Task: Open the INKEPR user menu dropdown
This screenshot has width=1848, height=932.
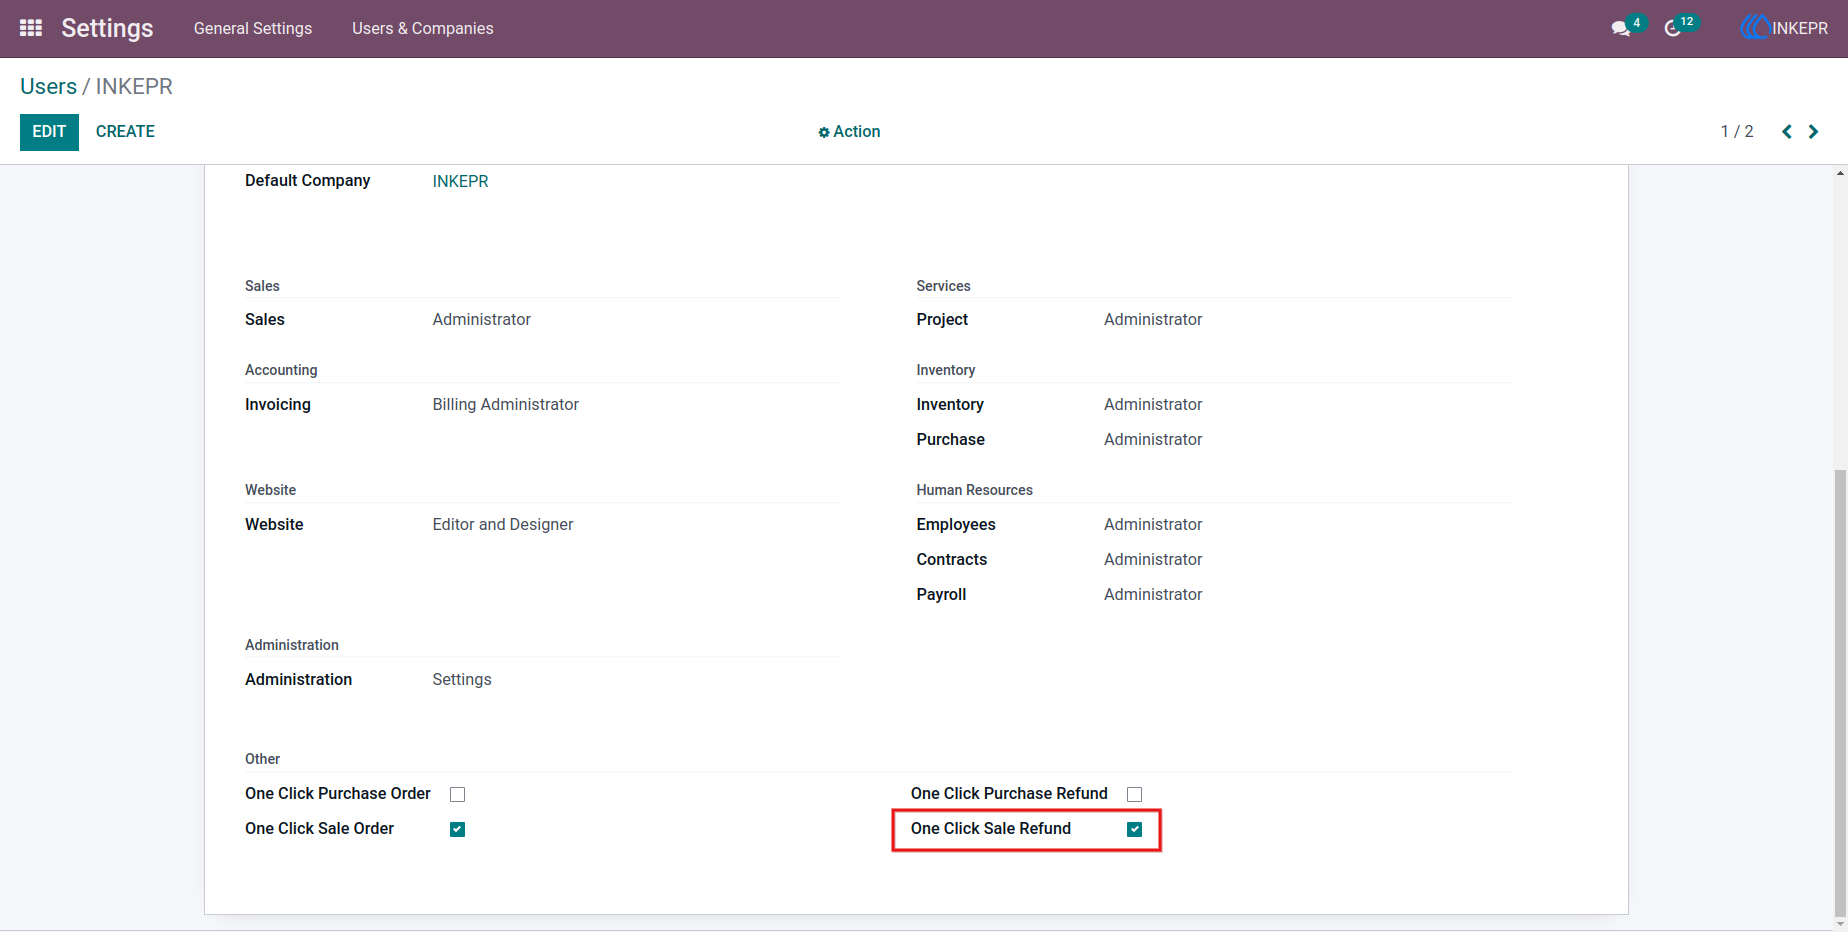Action: coord(1785,28)
